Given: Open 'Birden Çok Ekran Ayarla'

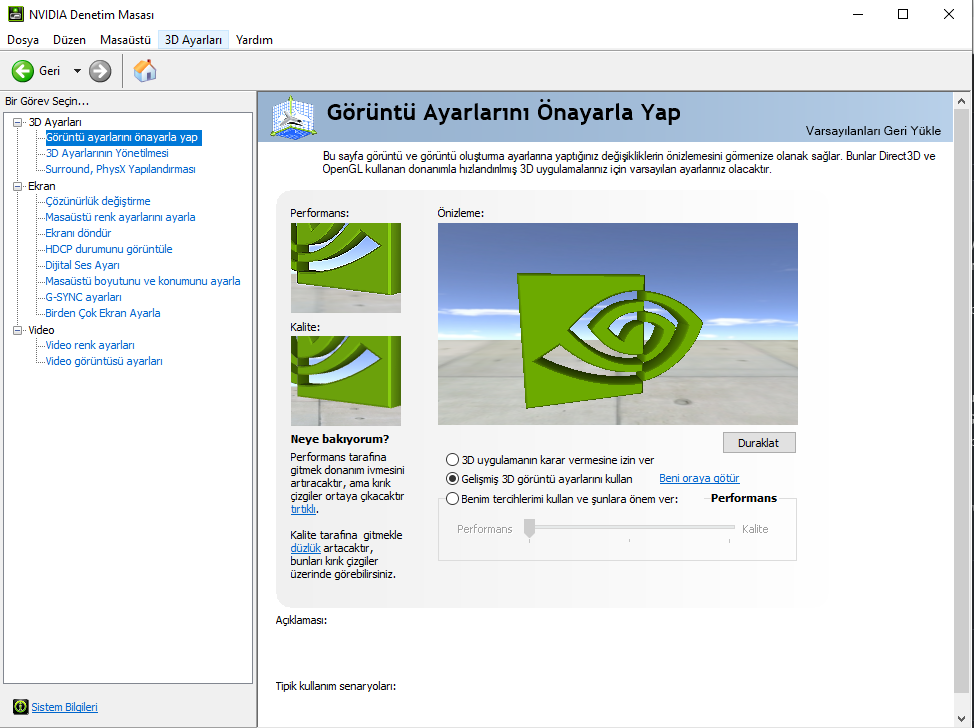Looking at the screenshot, I should 102,314.
